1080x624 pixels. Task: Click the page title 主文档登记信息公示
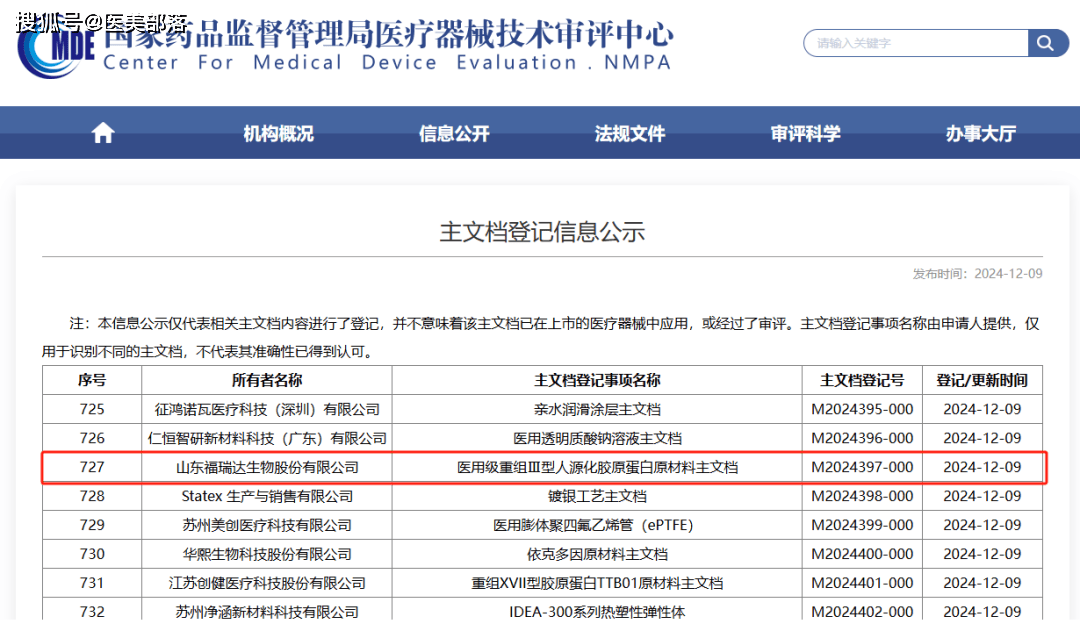[x=542, y=231]
